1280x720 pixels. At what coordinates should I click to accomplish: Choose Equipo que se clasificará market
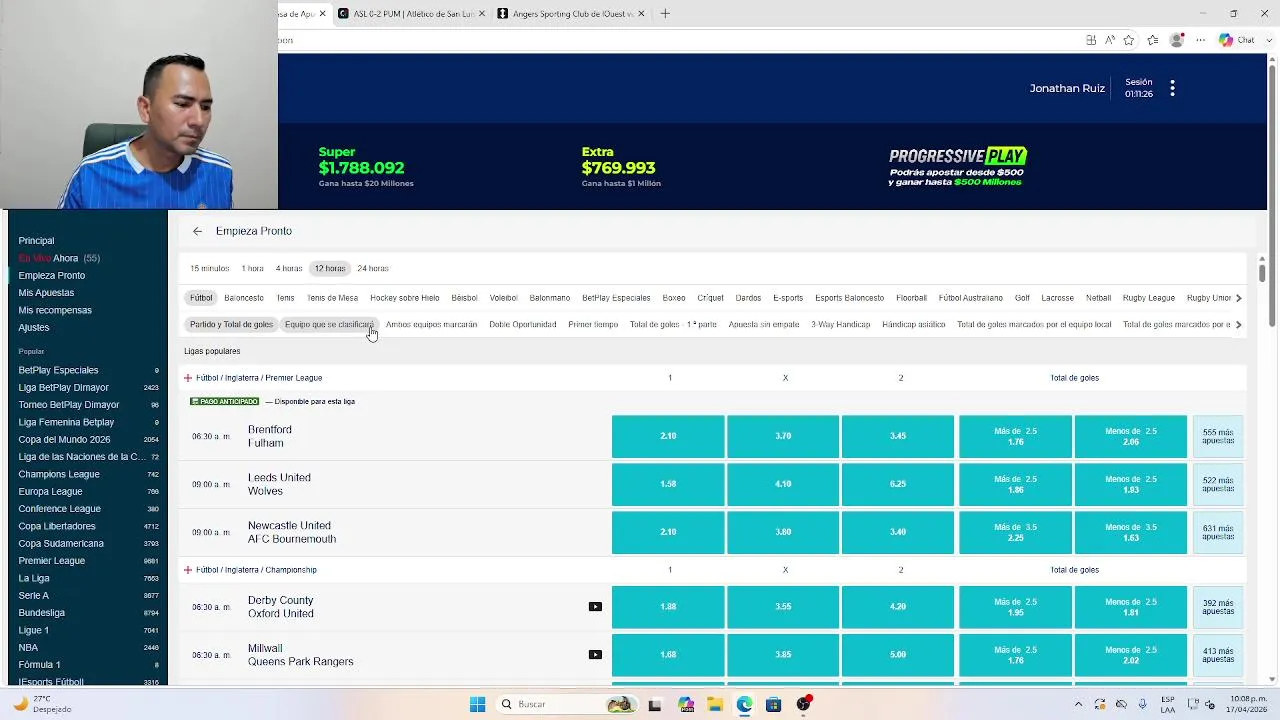pos(329,324)
